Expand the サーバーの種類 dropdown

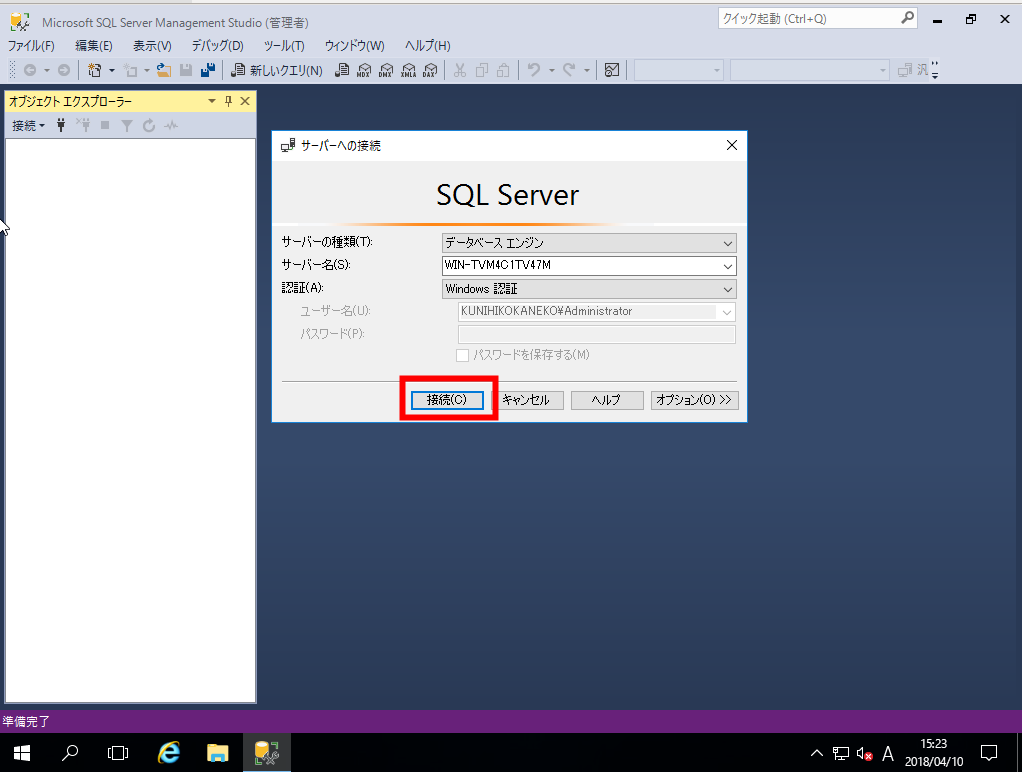727,243
